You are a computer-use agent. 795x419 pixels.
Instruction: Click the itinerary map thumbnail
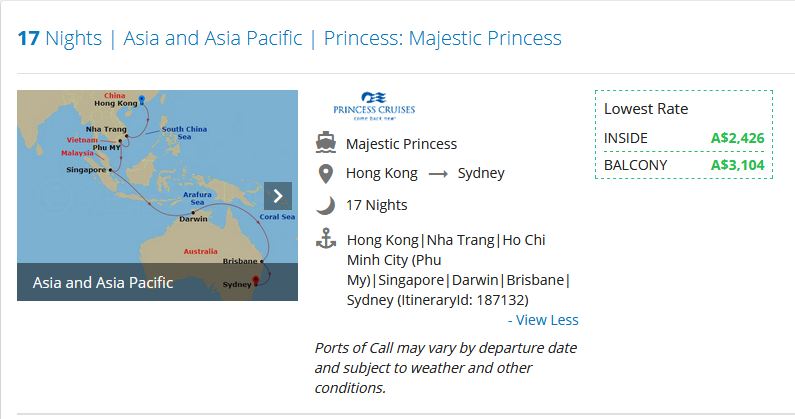point(157,195)
